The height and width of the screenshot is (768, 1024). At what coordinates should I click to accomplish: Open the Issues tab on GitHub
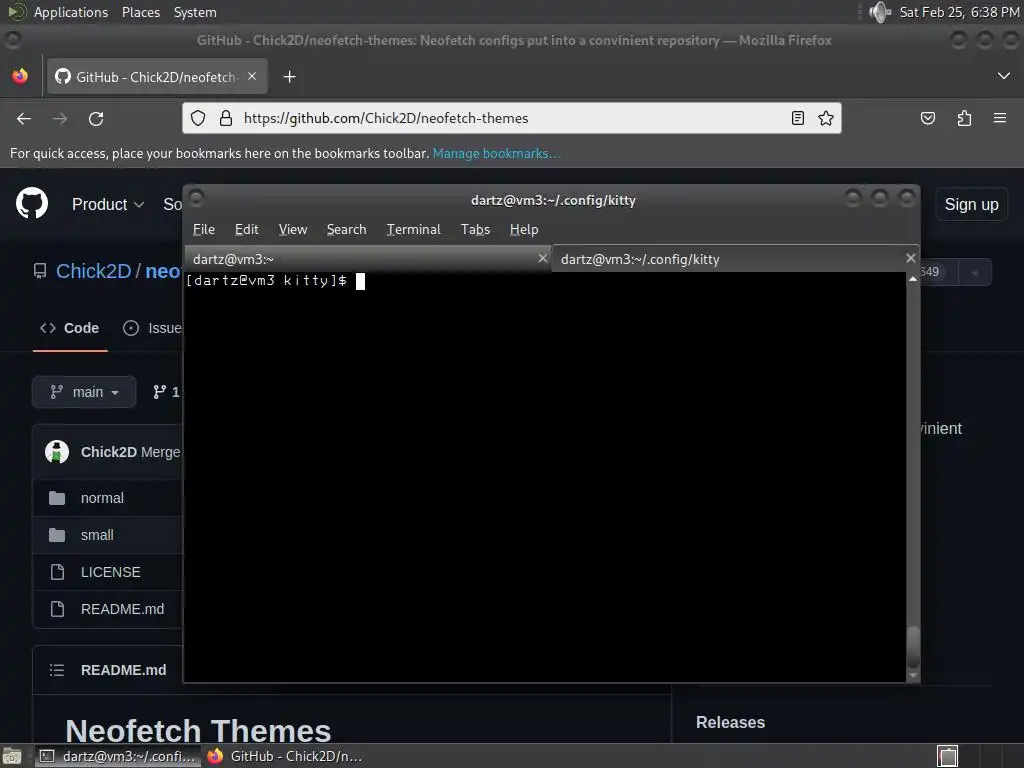(153, 328)
